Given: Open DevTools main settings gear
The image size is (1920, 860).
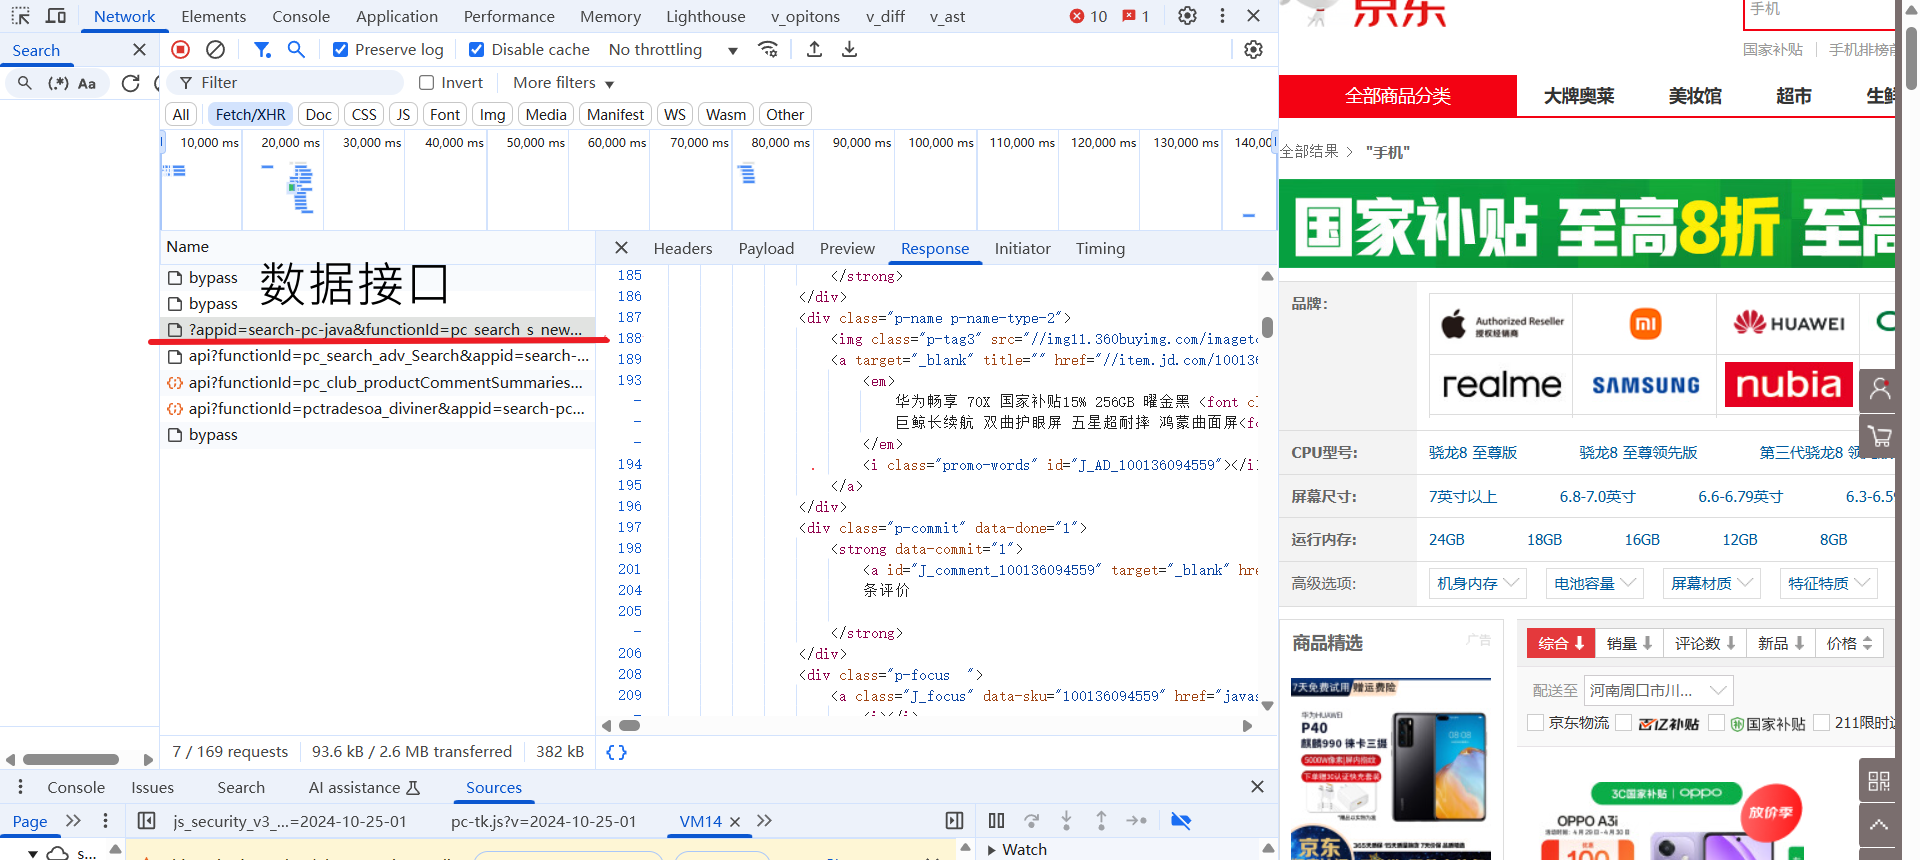Looking at the screenshot, I should click(1187, 16).
